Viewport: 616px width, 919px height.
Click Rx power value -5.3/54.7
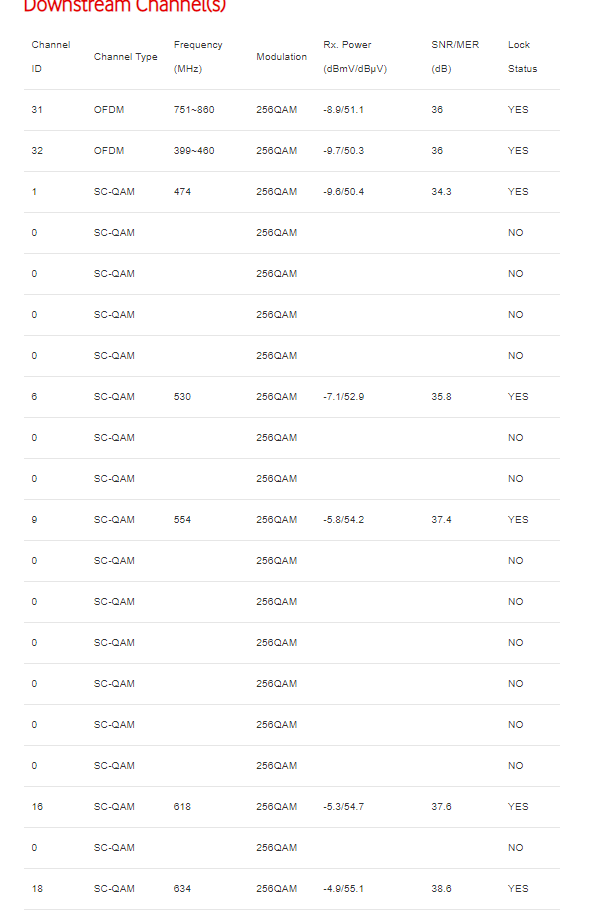[x=343, y=807]
